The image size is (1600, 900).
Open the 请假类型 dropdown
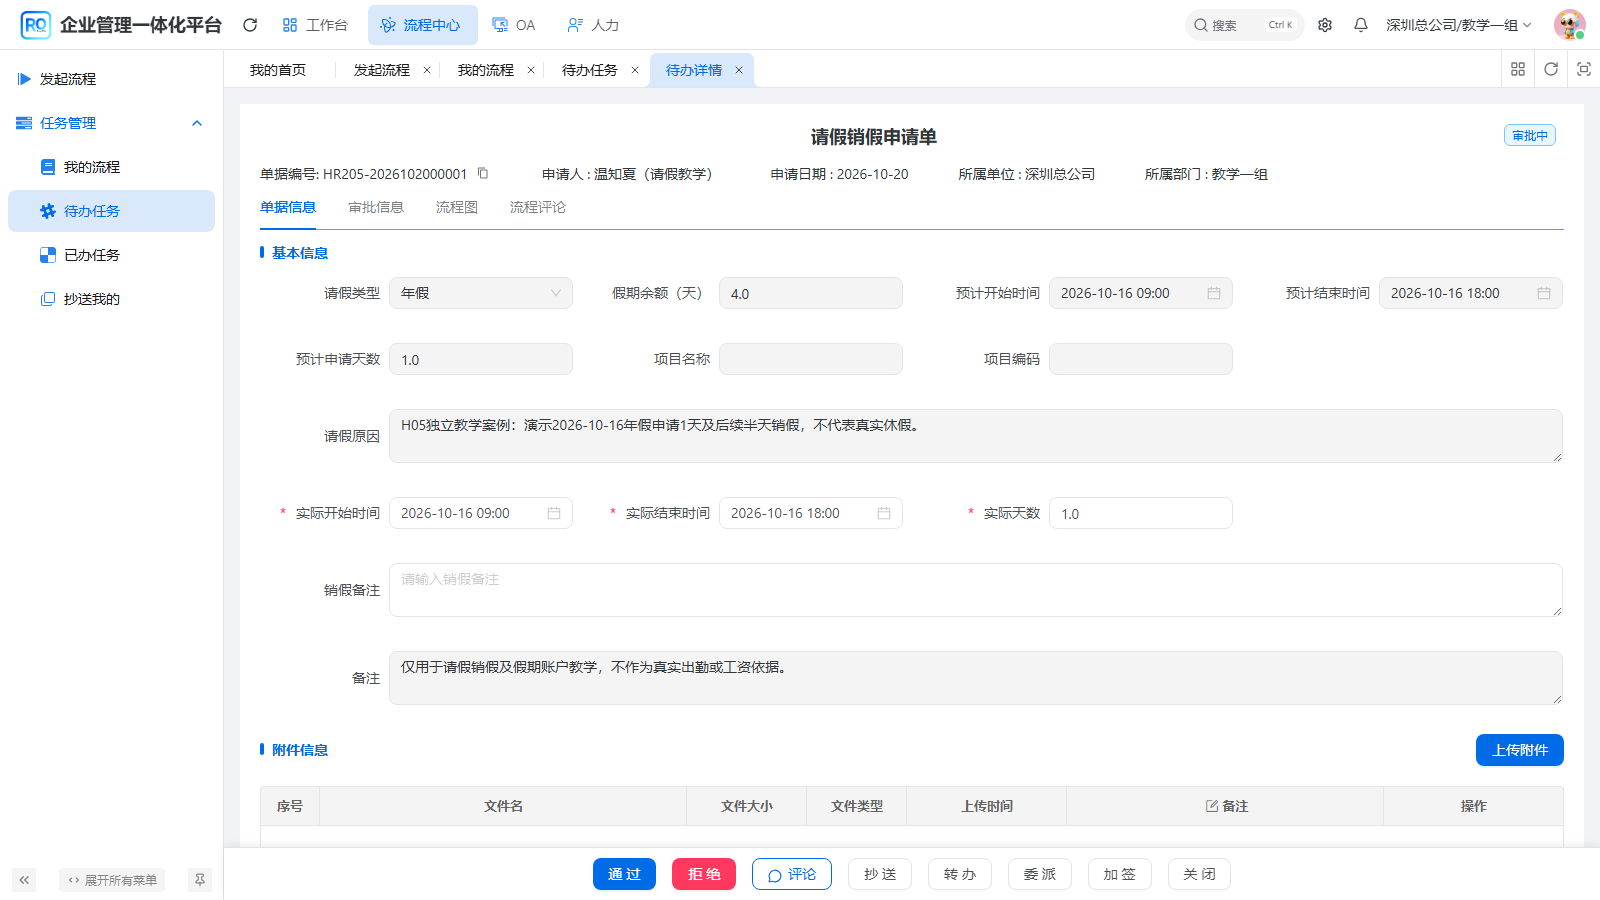481,293
